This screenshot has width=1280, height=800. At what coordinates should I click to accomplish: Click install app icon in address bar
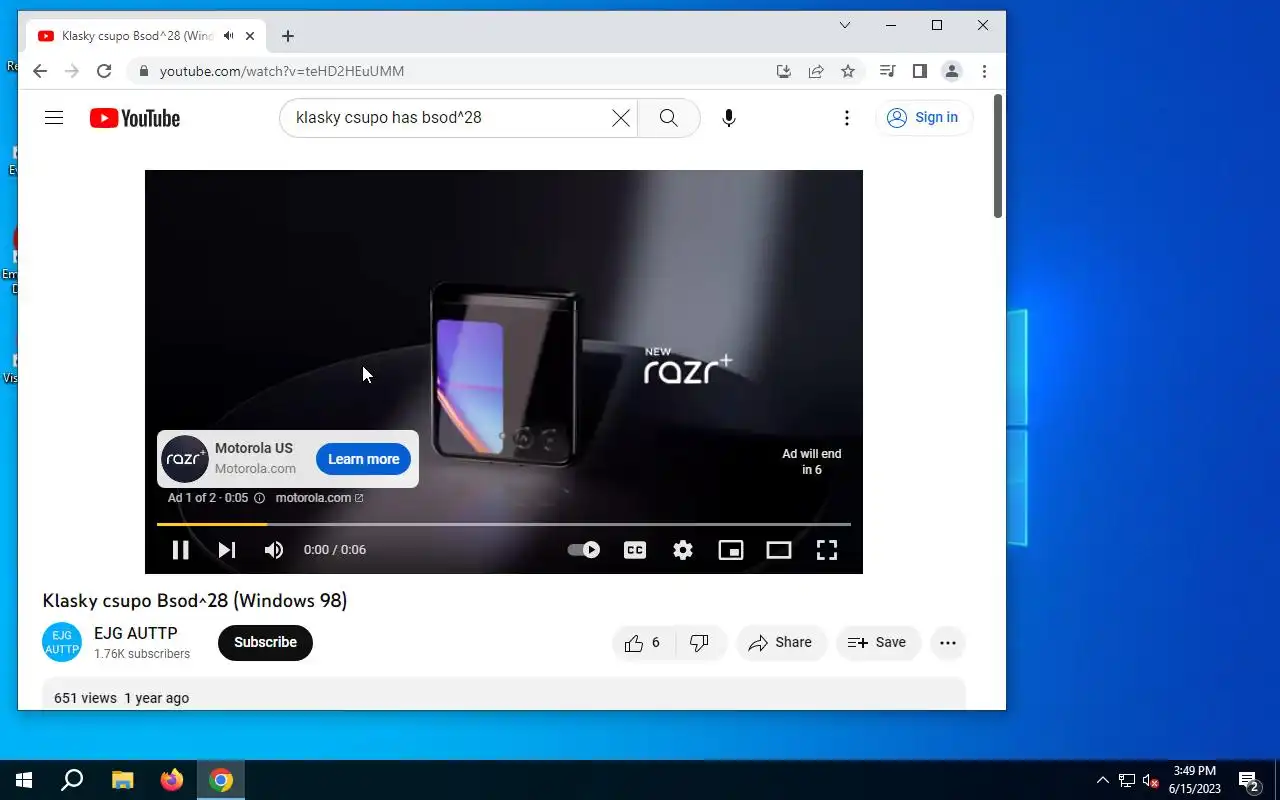[x=784, y=71]
